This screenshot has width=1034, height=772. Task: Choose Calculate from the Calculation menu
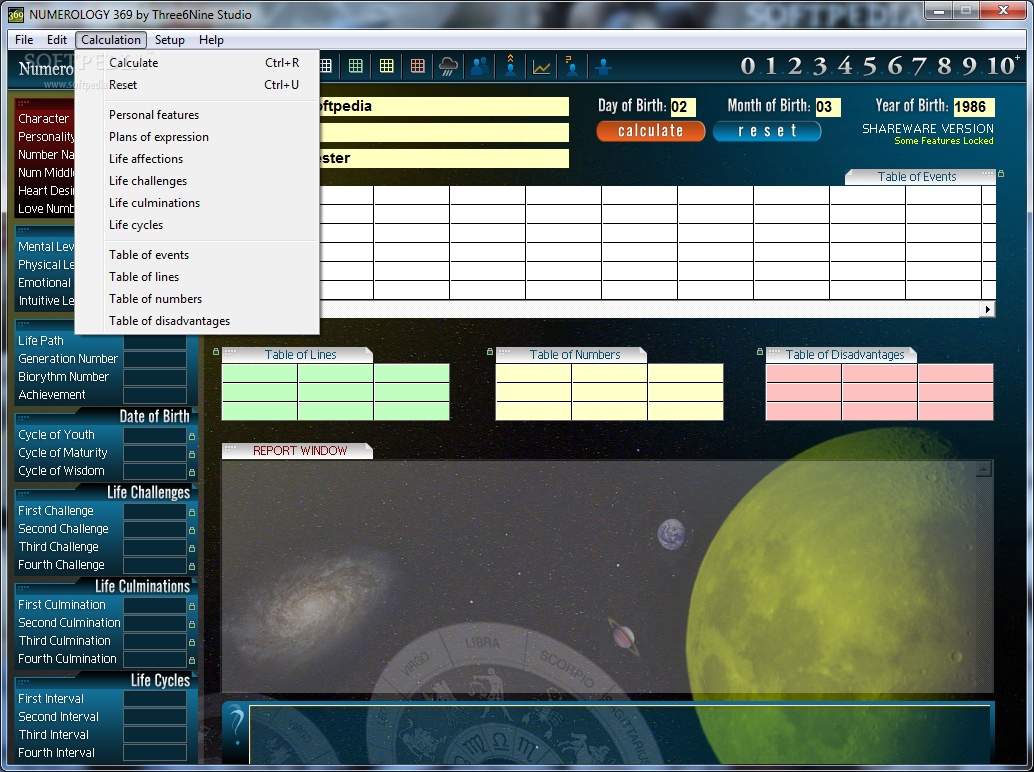pos(197,63)
